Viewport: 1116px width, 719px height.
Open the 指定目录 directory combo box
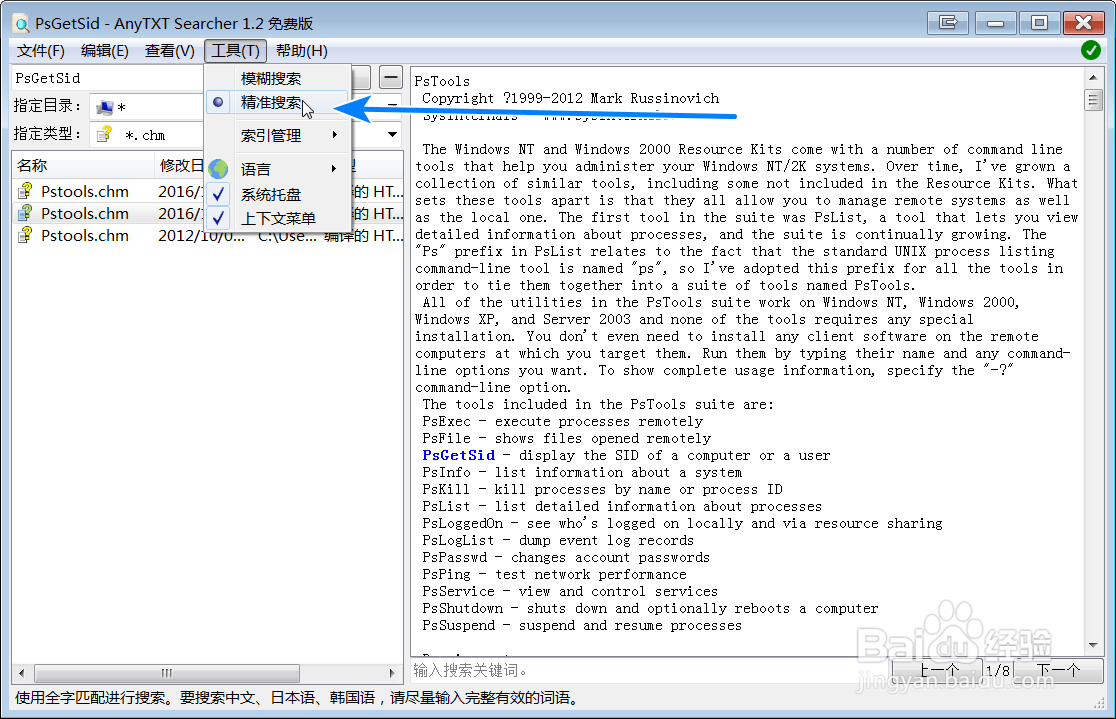[246, 107]
